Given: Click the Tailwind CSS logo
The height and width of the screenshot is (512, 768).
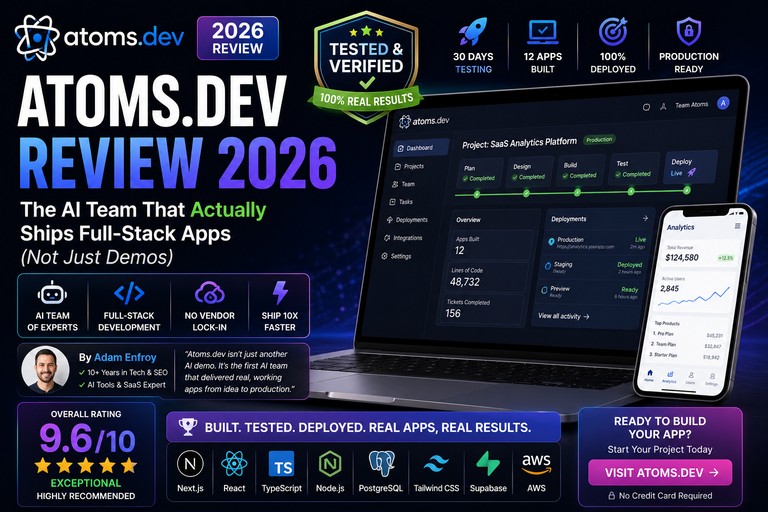Looking at the screenshot, I should click(436, 463).
